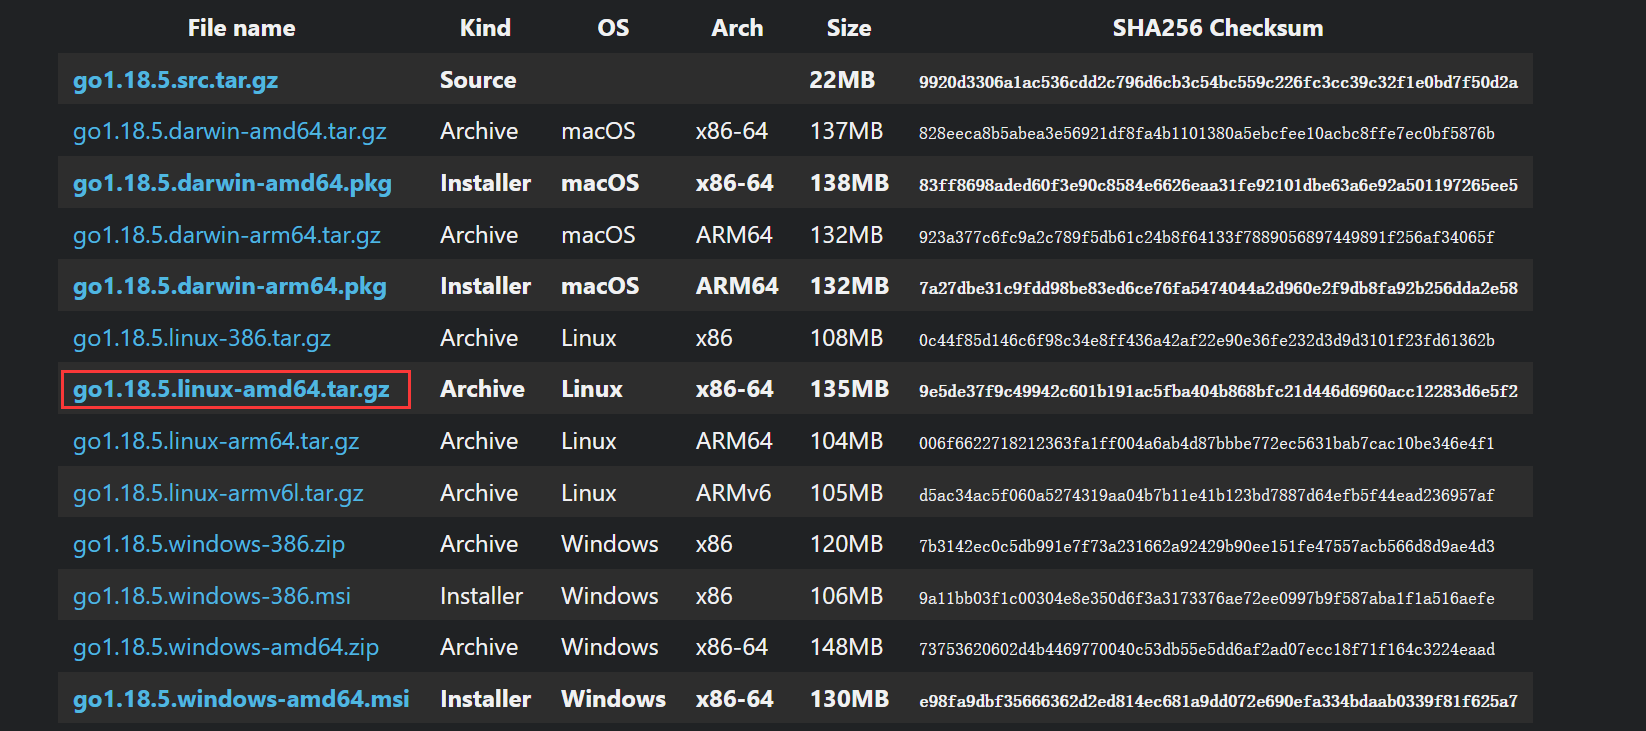Open go1.18.5.linux-arm64.tar.gz link
Screen dimensions: 1646x731
click(215, 441)
